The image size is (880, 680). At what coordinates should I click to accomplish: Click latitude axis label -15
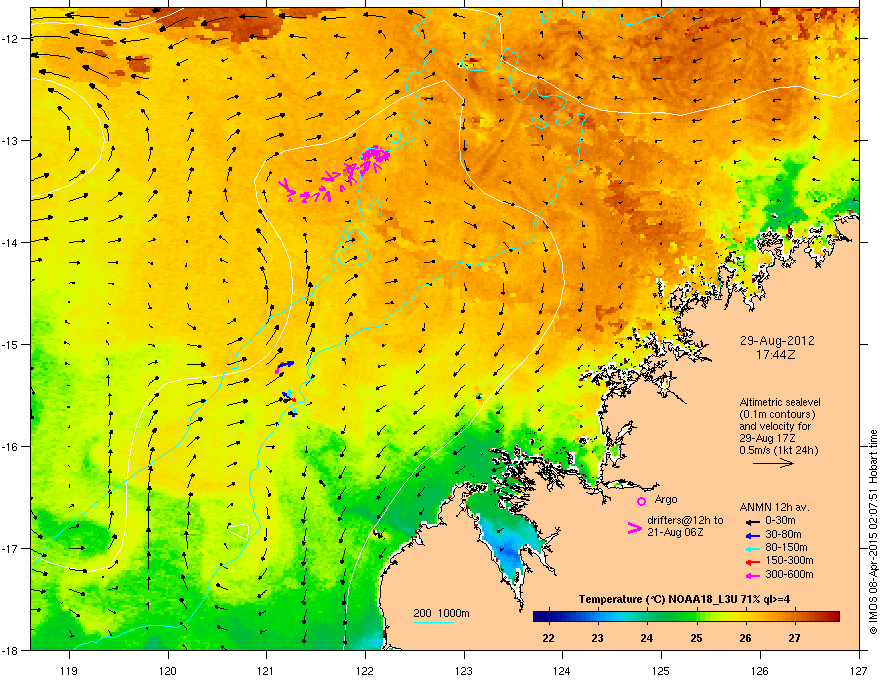[10, 344]
